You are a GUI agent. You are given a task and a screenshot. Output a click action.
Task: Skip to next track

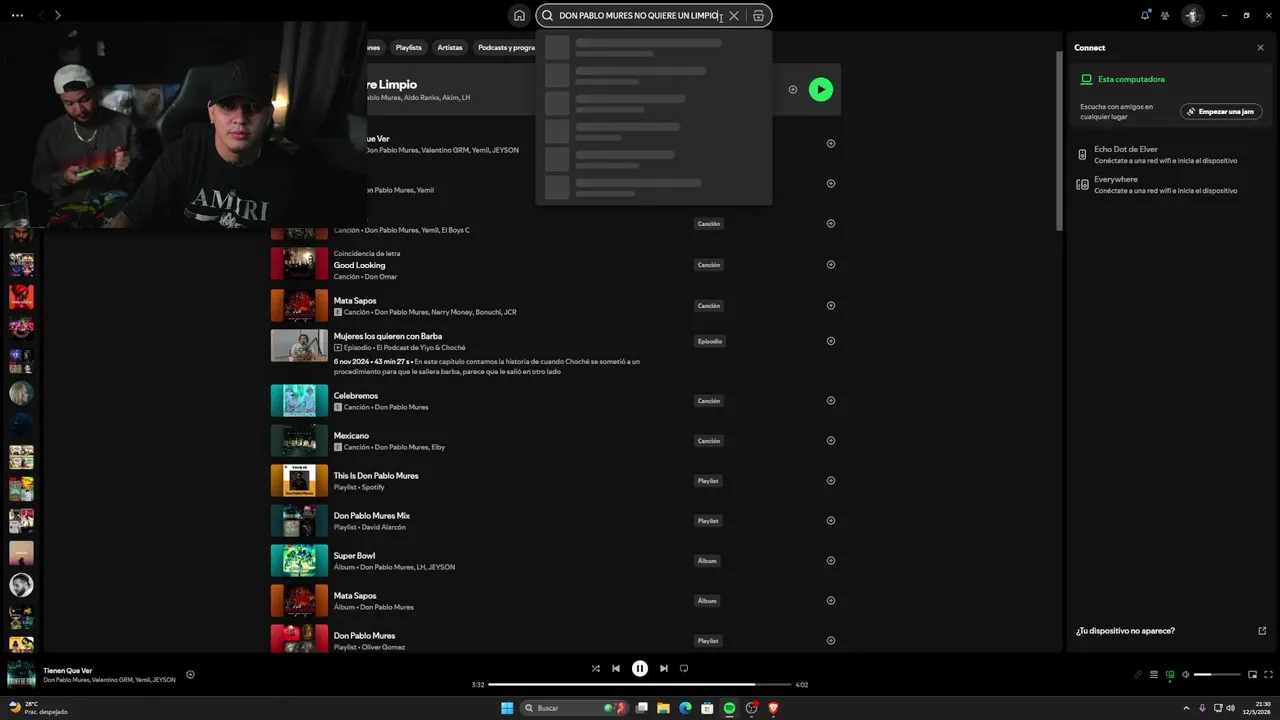(664, 668)
